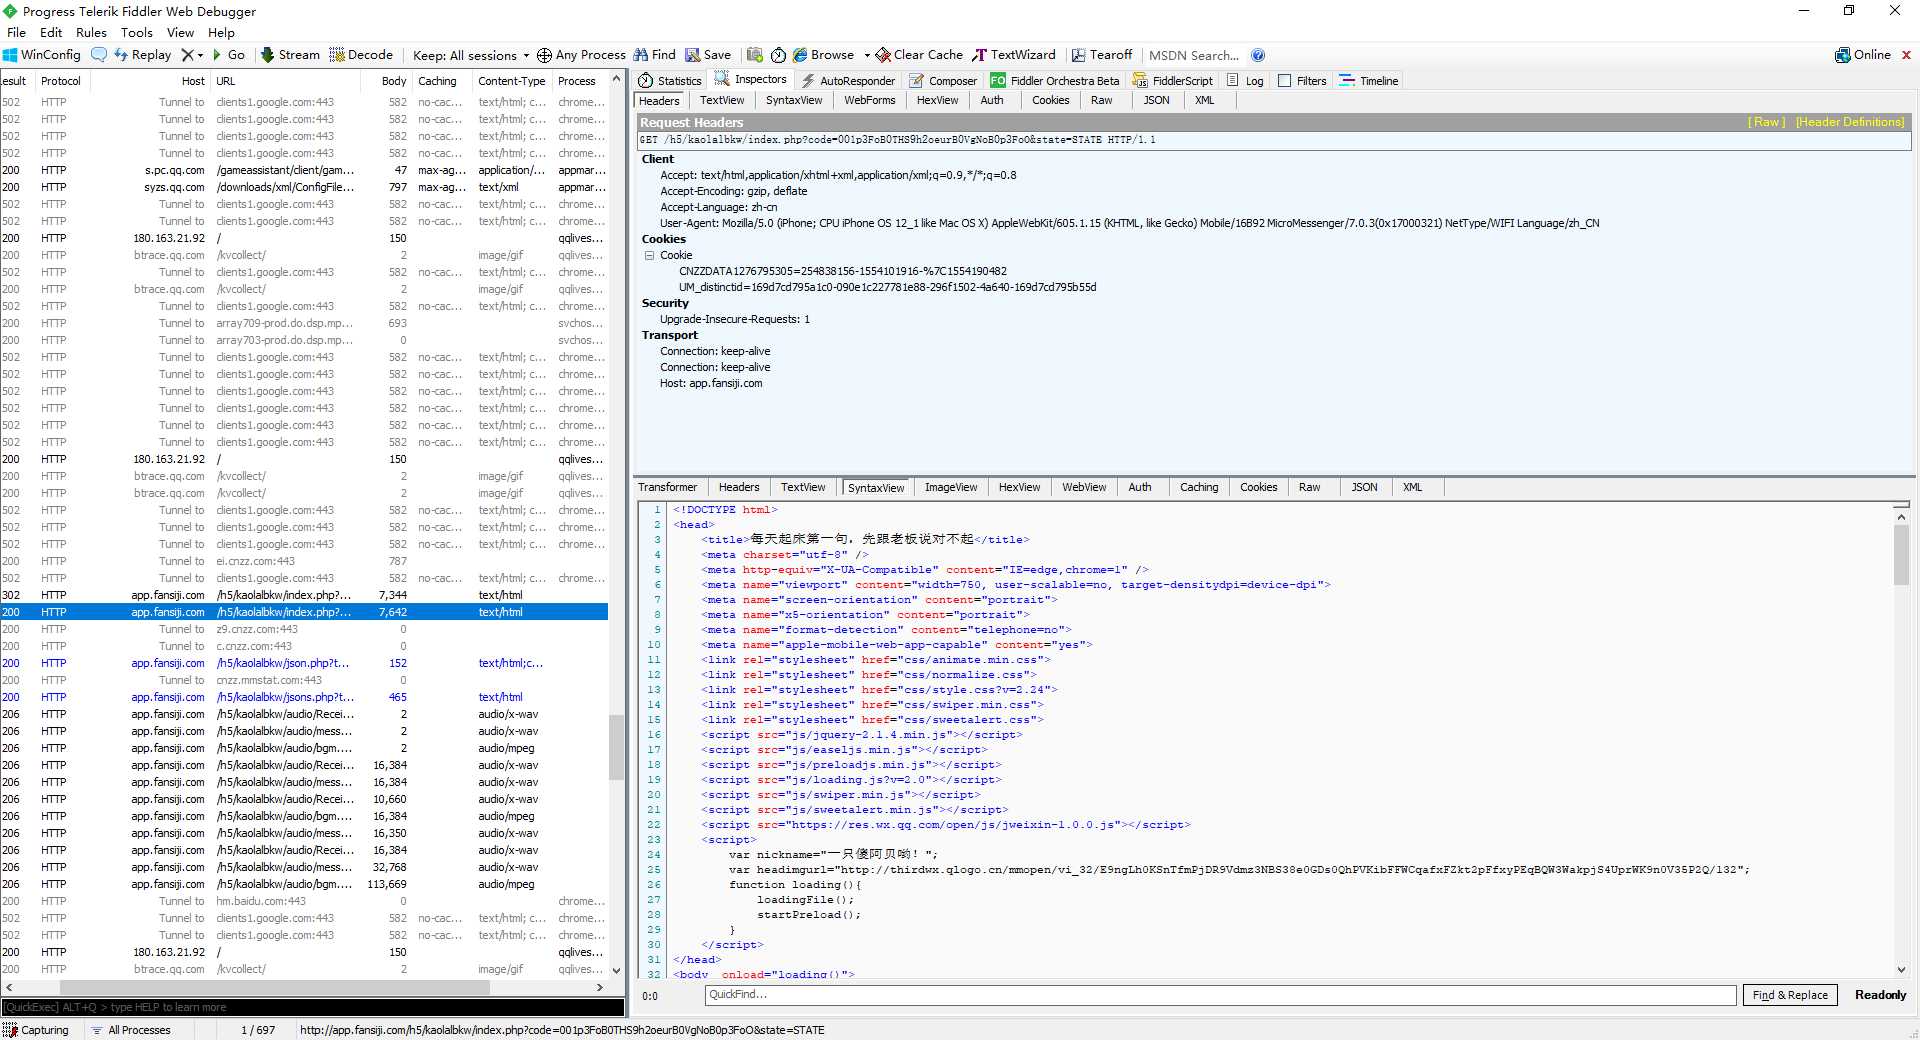Click the response view vertical scrollbar thumb
1920x1040 pixels.
point(1901,555)
